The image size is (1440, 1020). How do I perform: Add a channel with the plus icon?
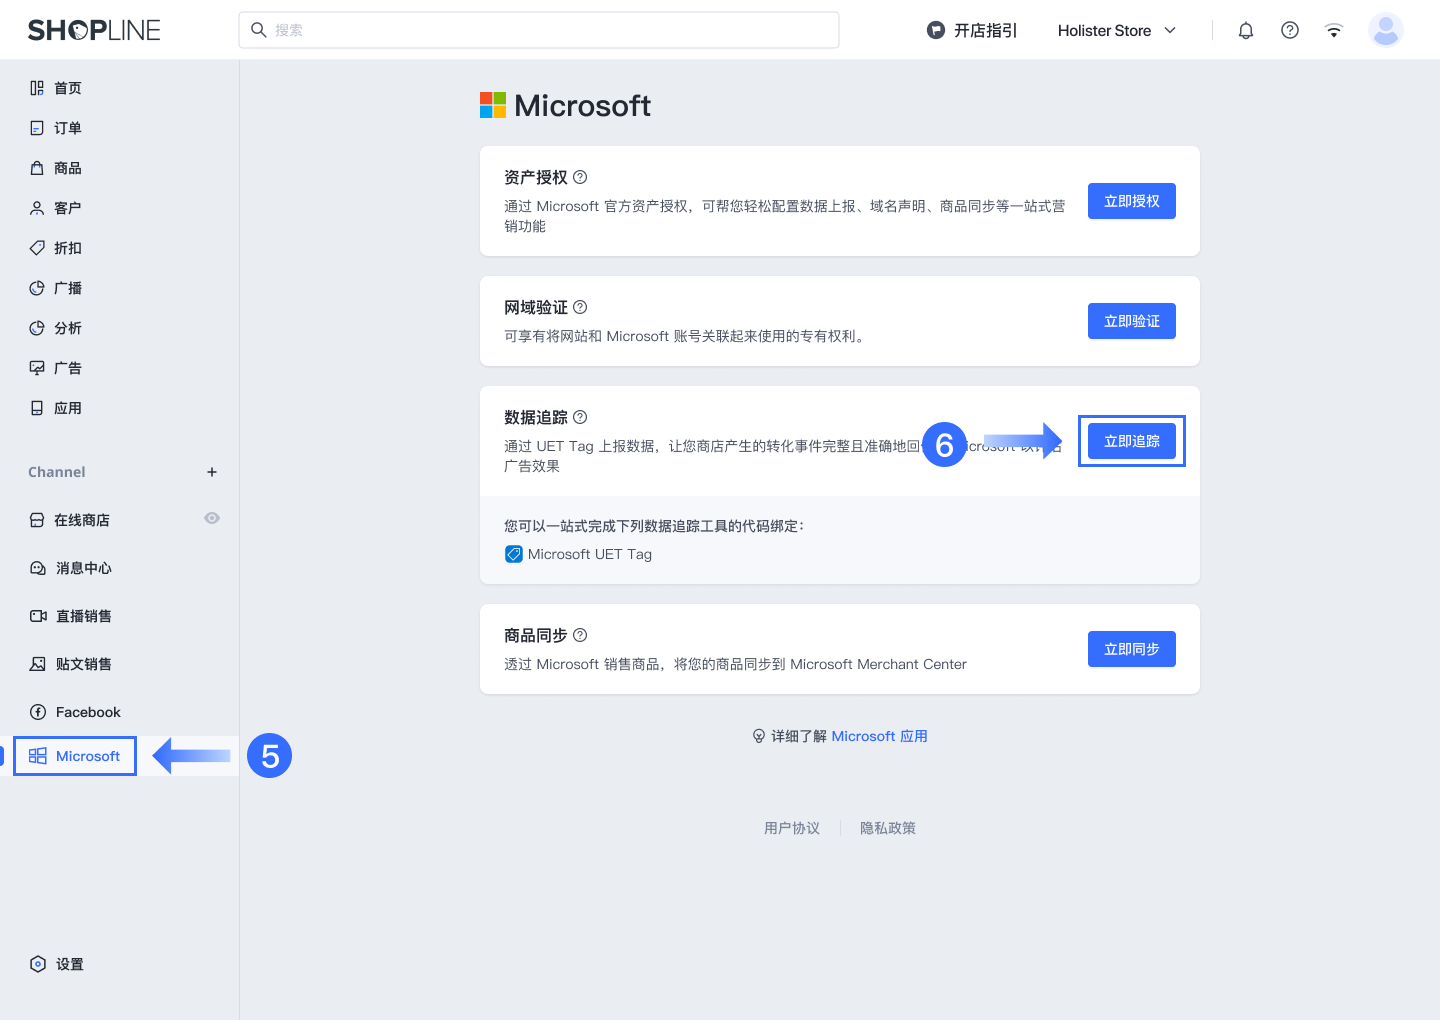pos(212,472)
